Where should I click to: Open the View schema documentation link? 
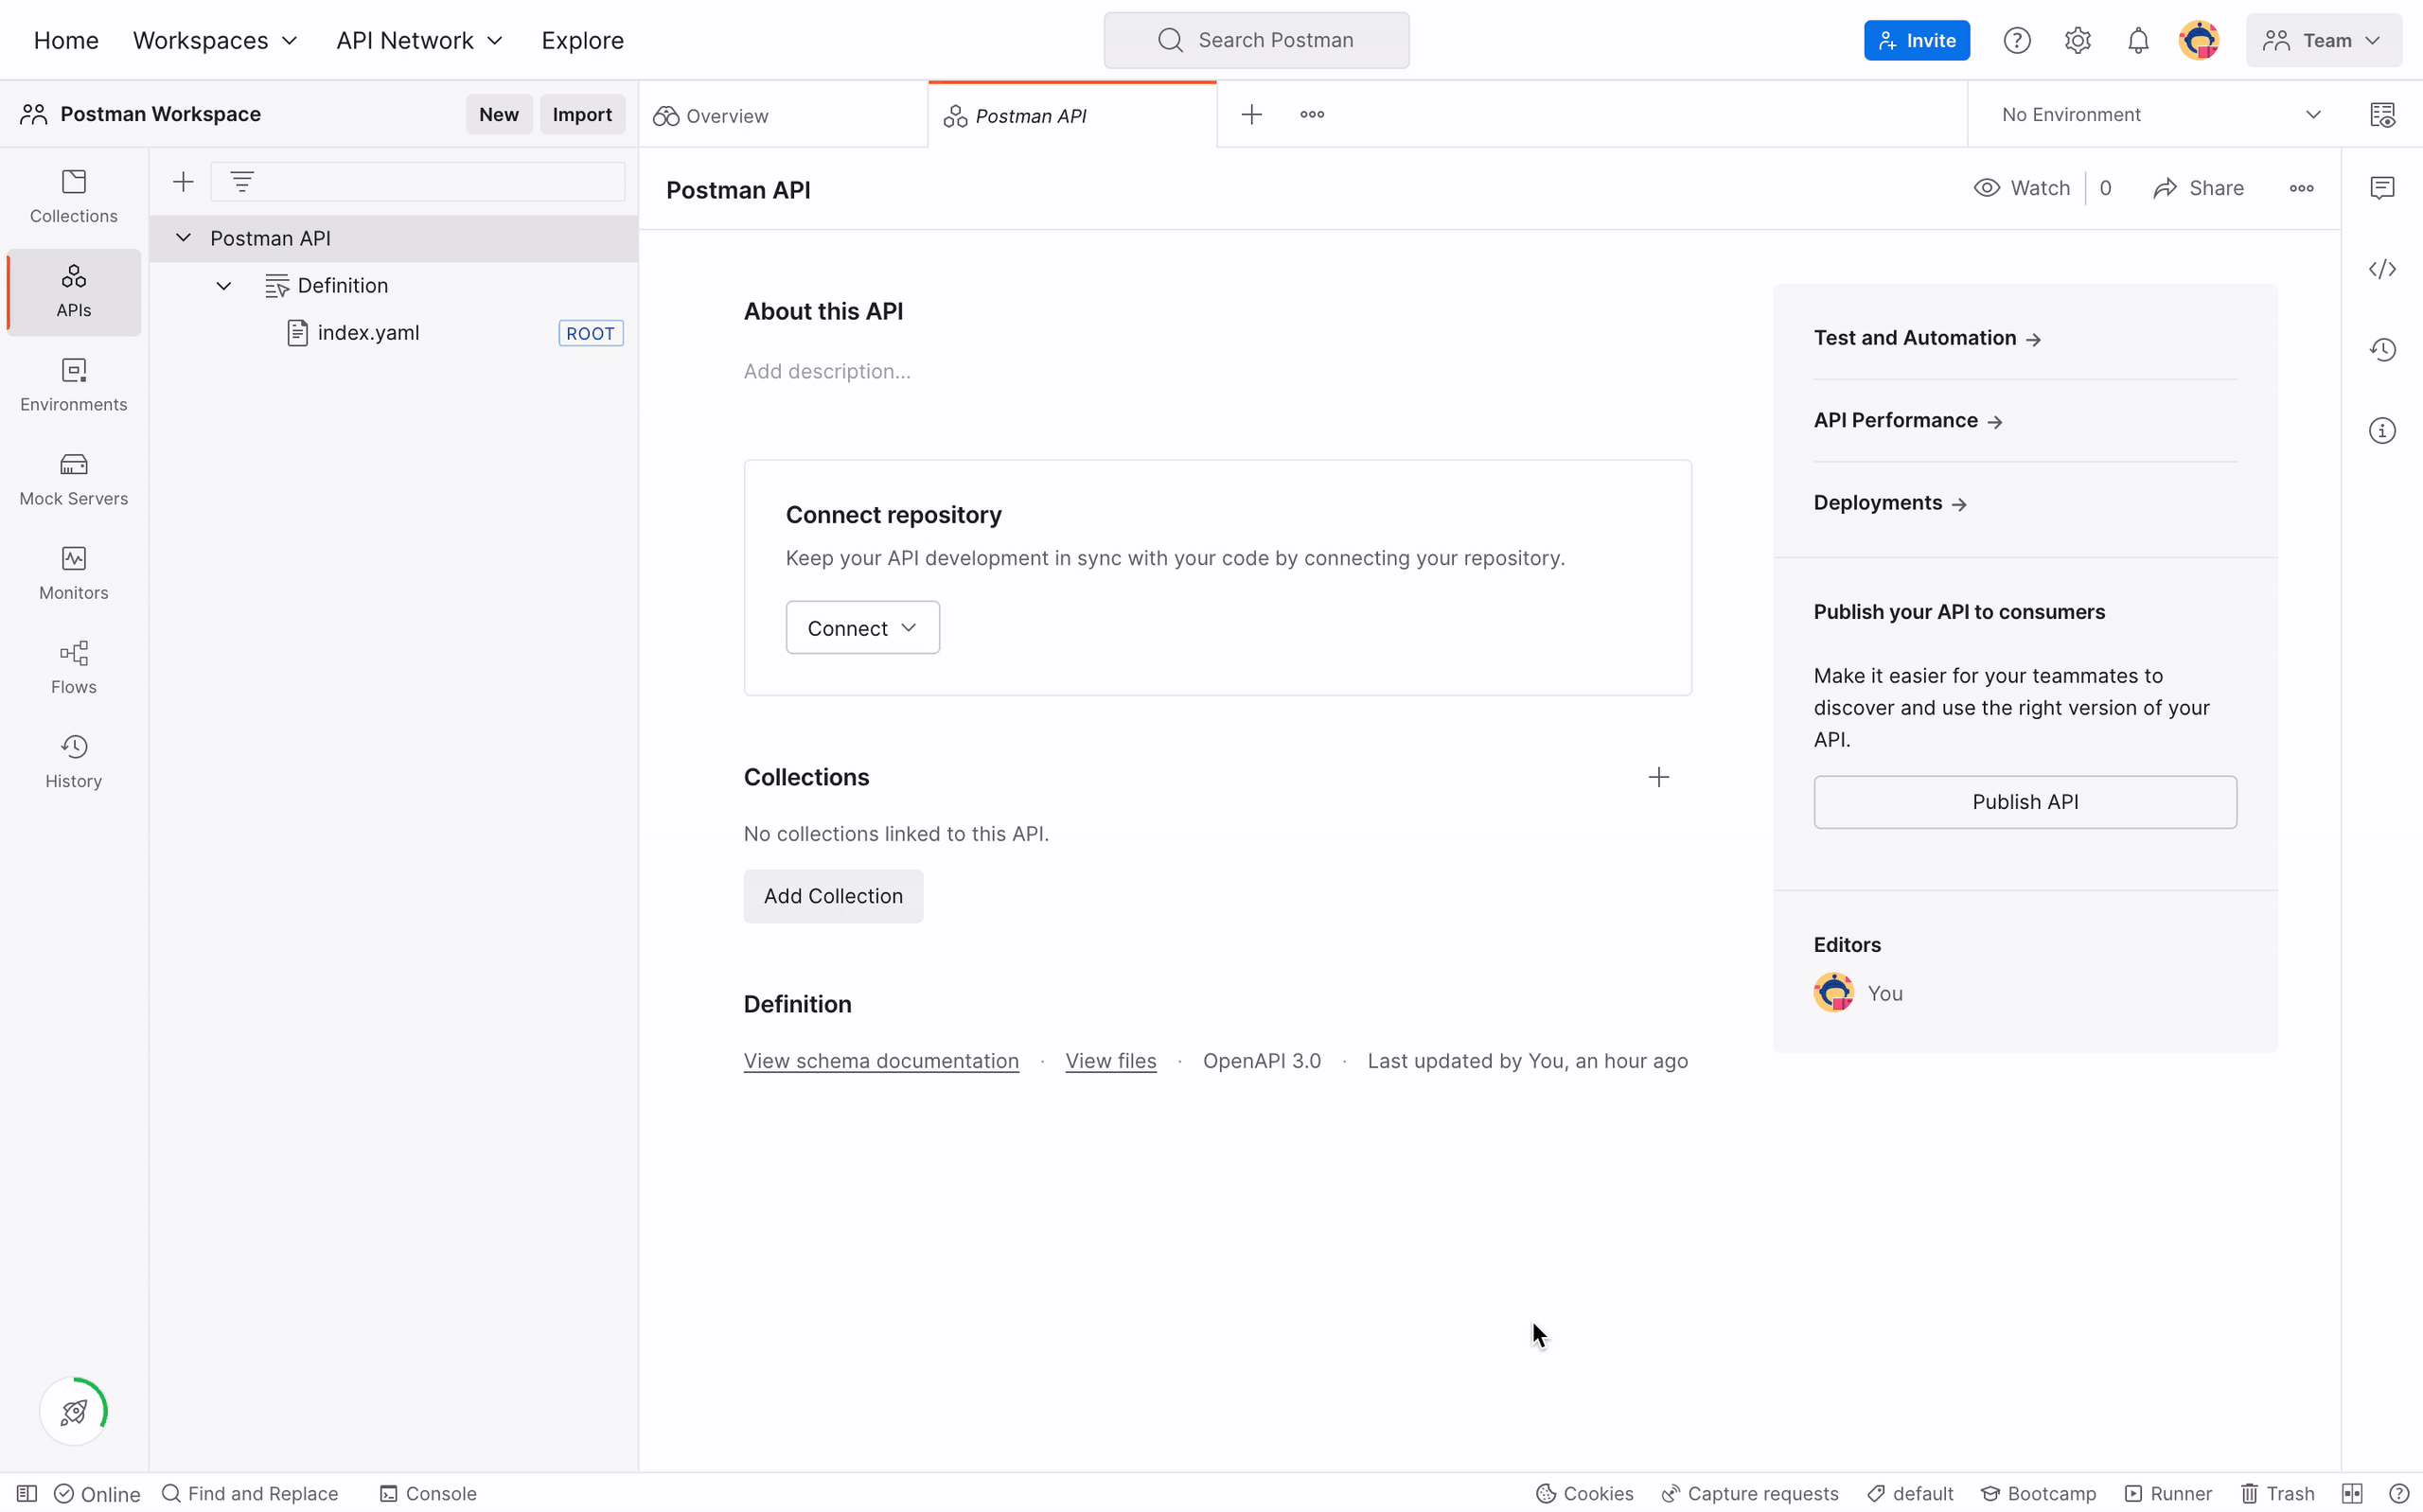pyautogui.click(x=880, y=1060)
